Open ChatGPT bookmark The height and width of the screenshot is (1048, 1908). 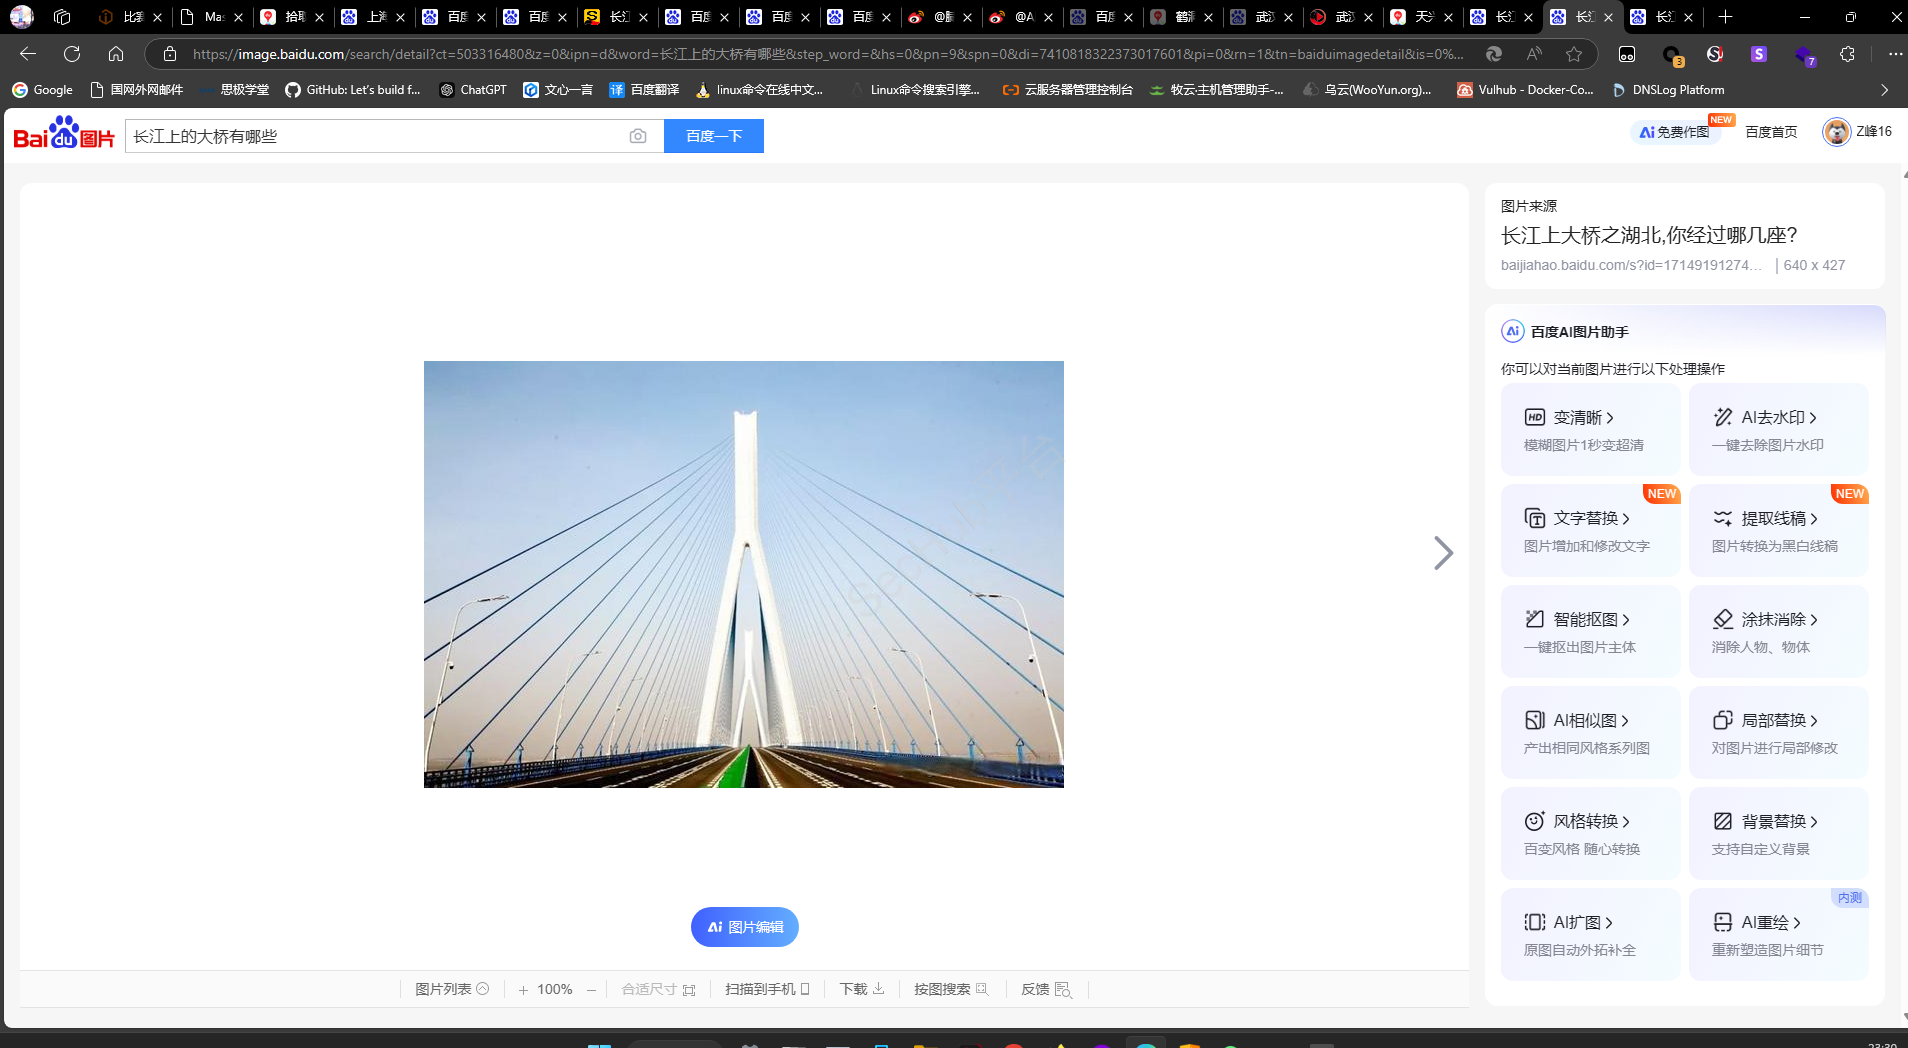473,90
